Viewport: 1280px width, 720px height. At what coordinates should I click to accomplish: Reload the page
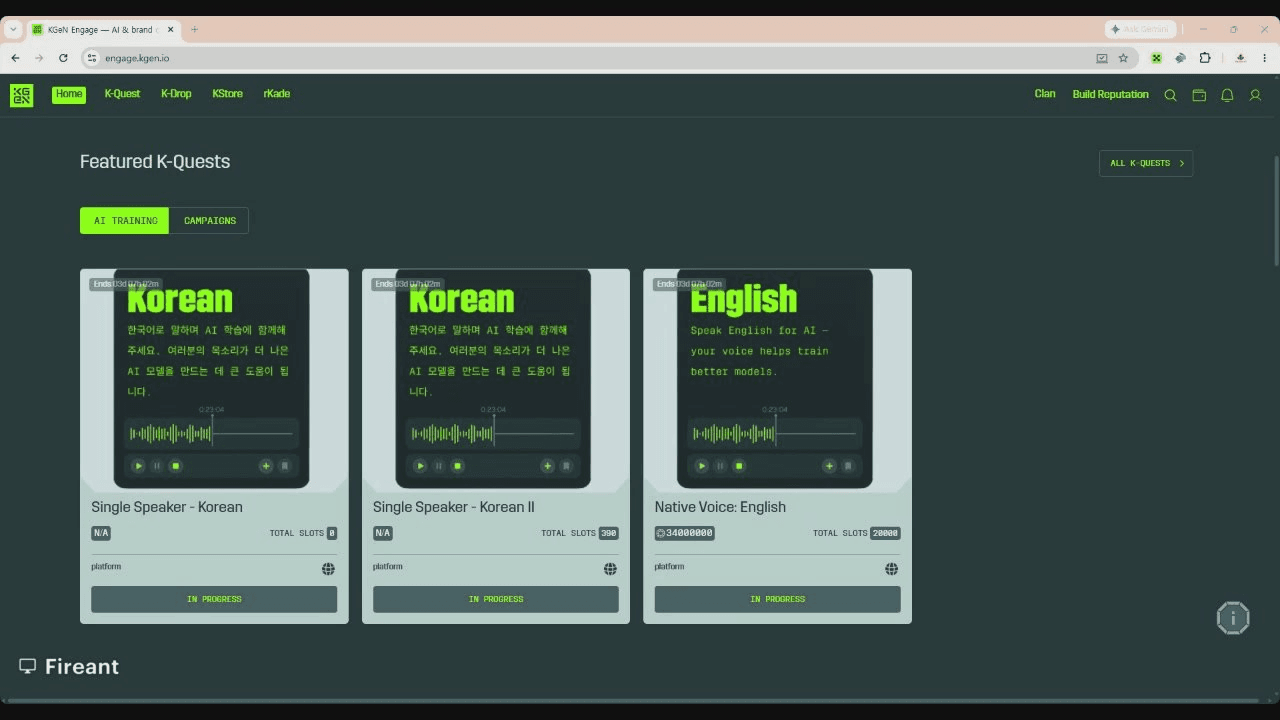tap(63, 58)
